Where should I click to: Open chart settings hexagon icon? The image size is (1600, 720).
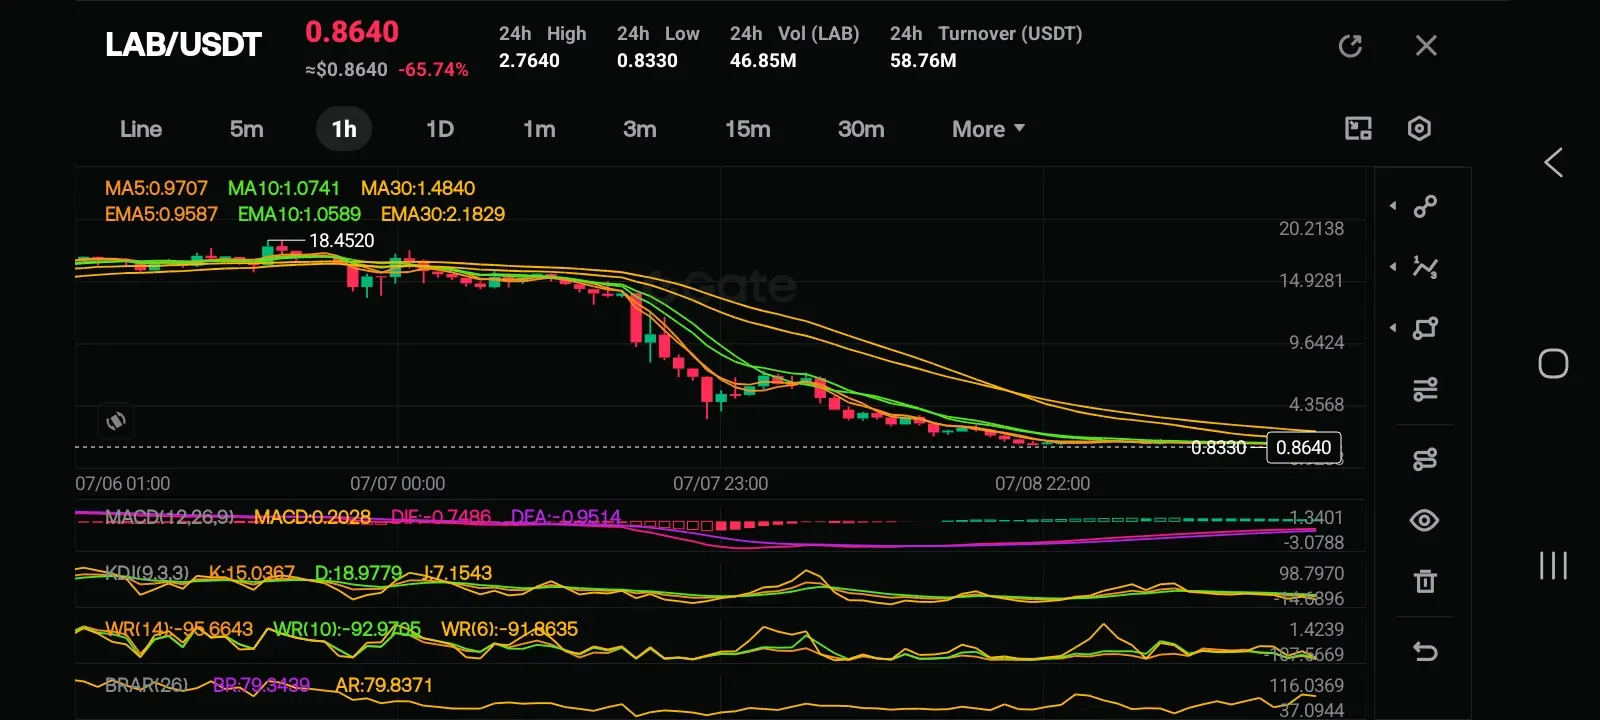pyautogui.click(x=1419, y=128)
